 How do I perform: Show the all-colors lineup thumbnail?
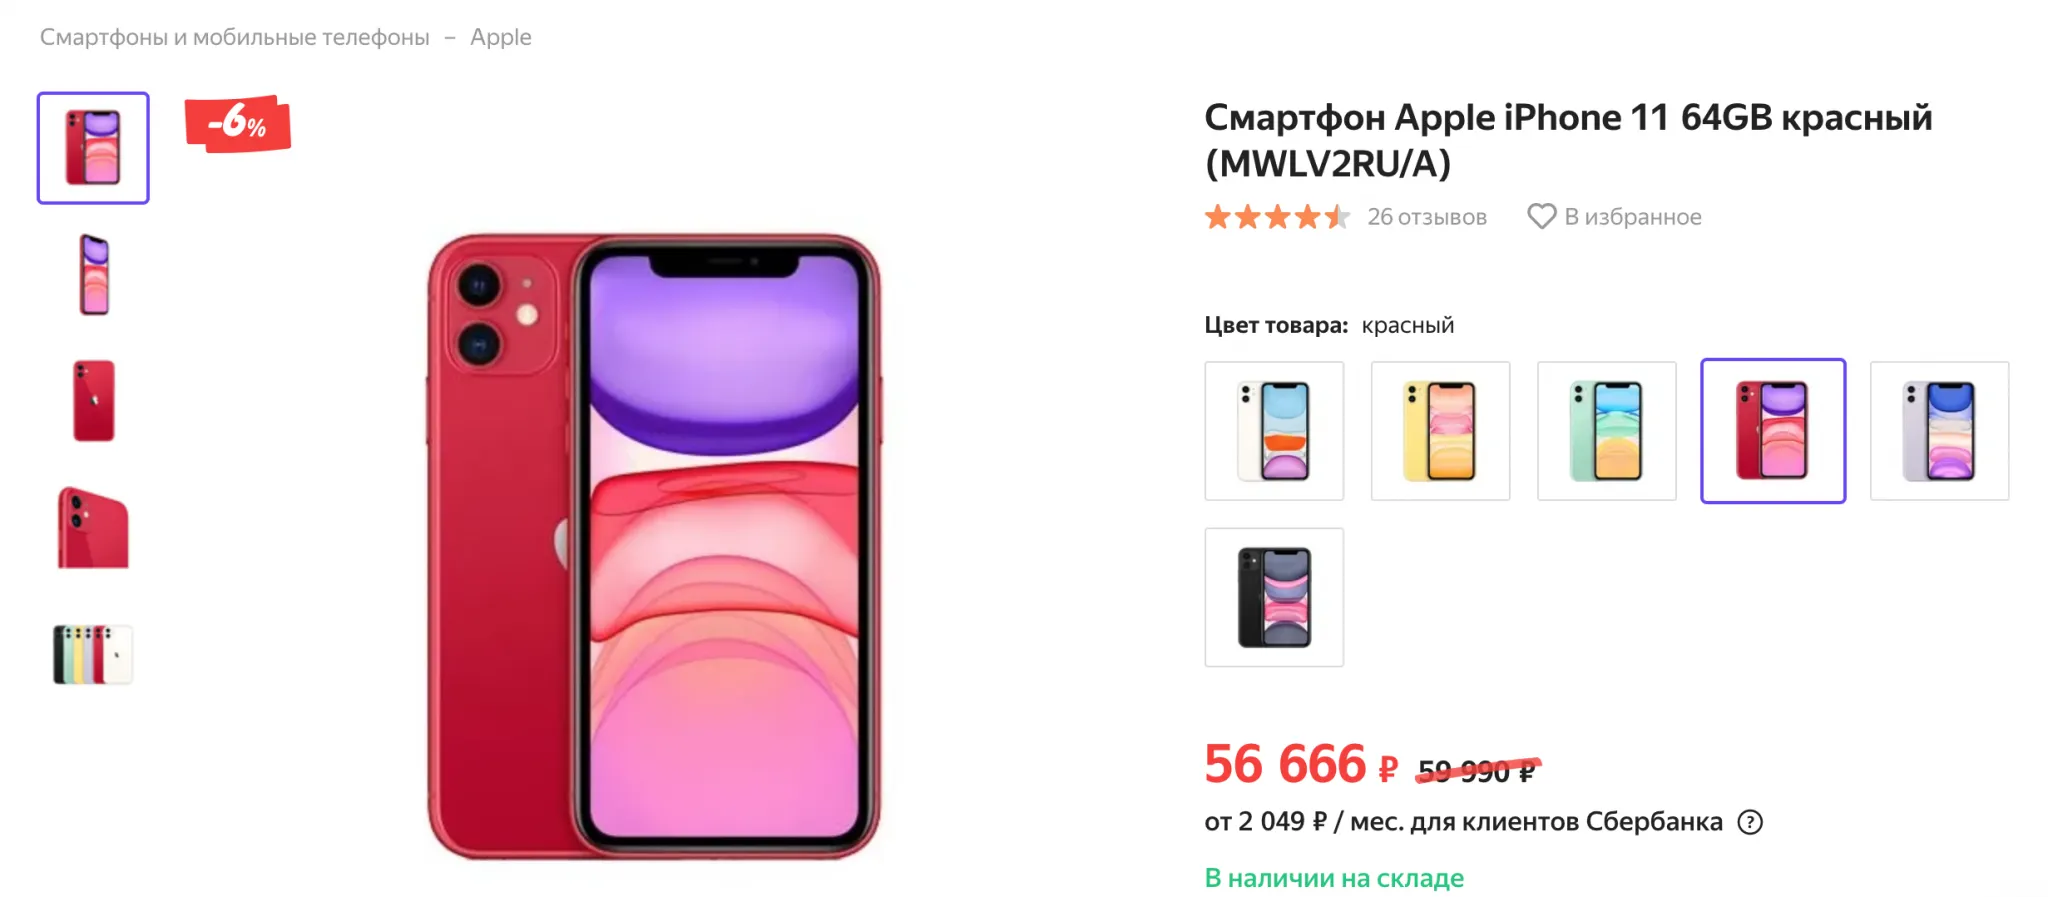[93, 654]
